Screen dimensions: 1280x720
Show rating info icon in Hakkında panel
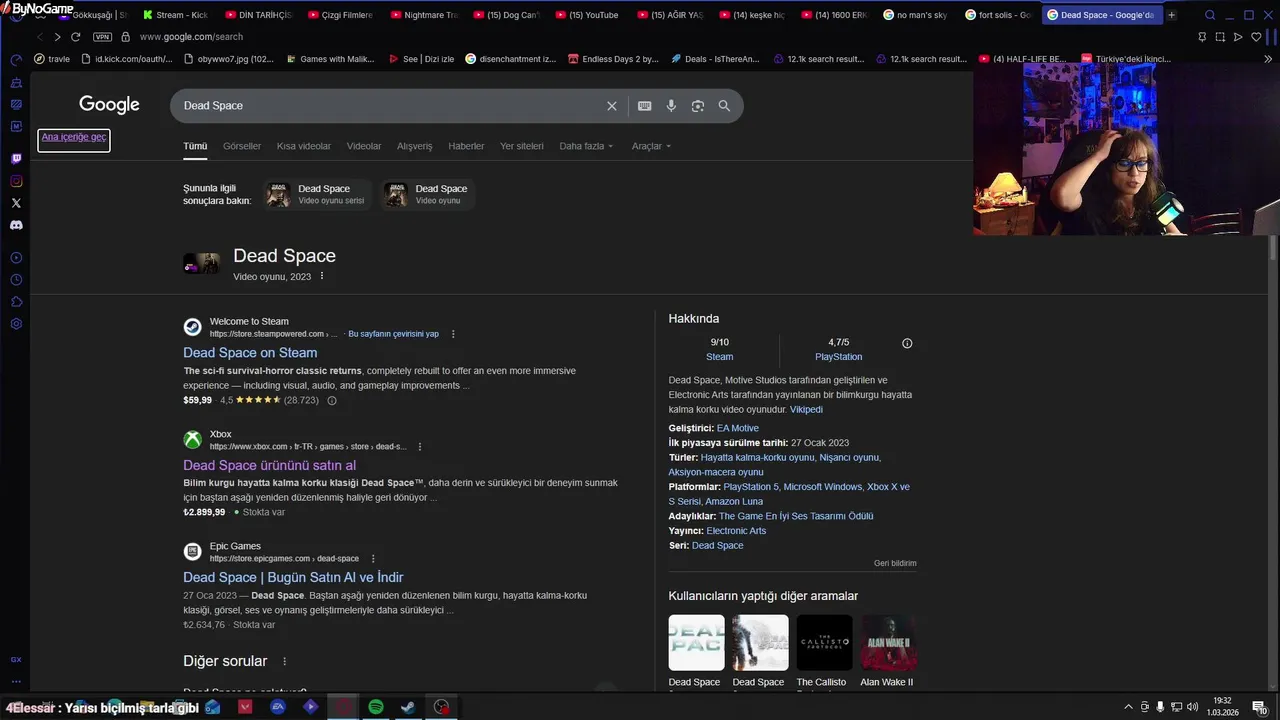click(x=907, y=343)
